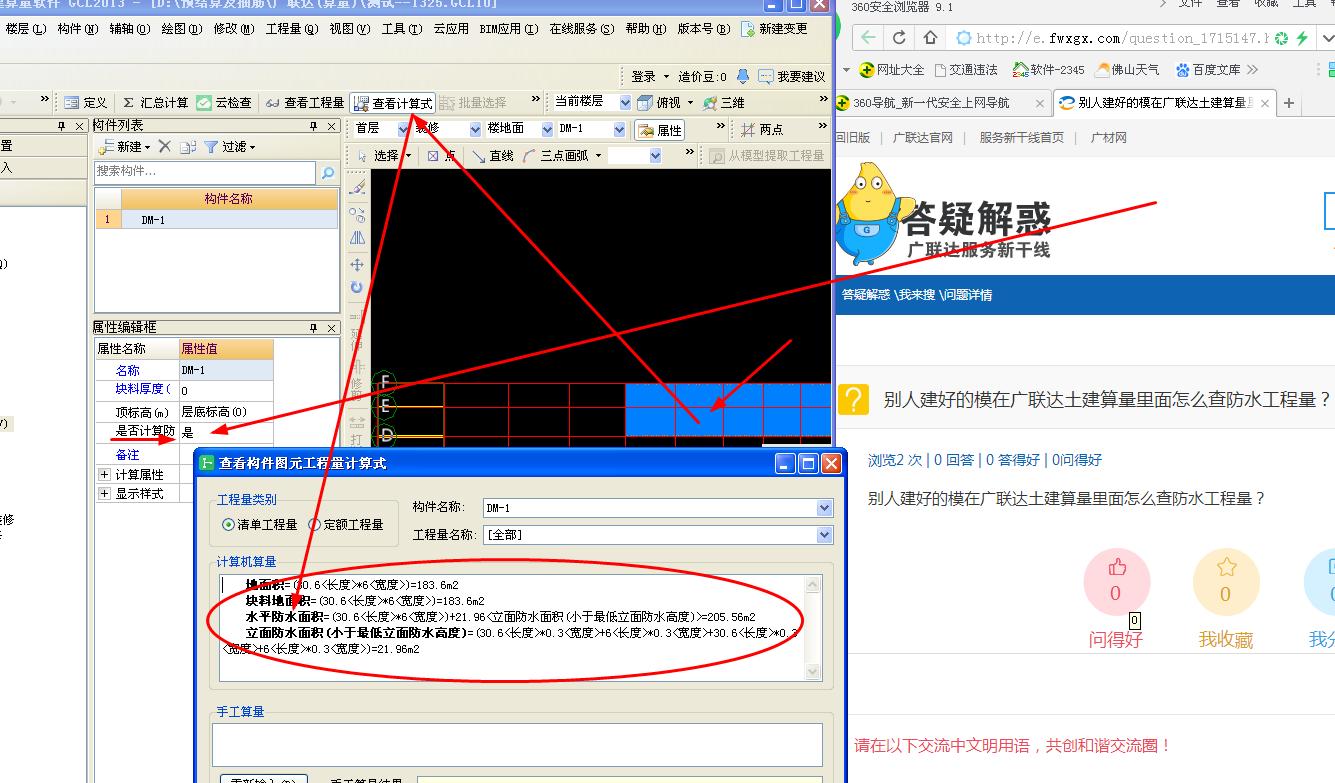Click the copy component icon beside delete
The height and width of the screenshot is (783, 1335).
point(188,147)
